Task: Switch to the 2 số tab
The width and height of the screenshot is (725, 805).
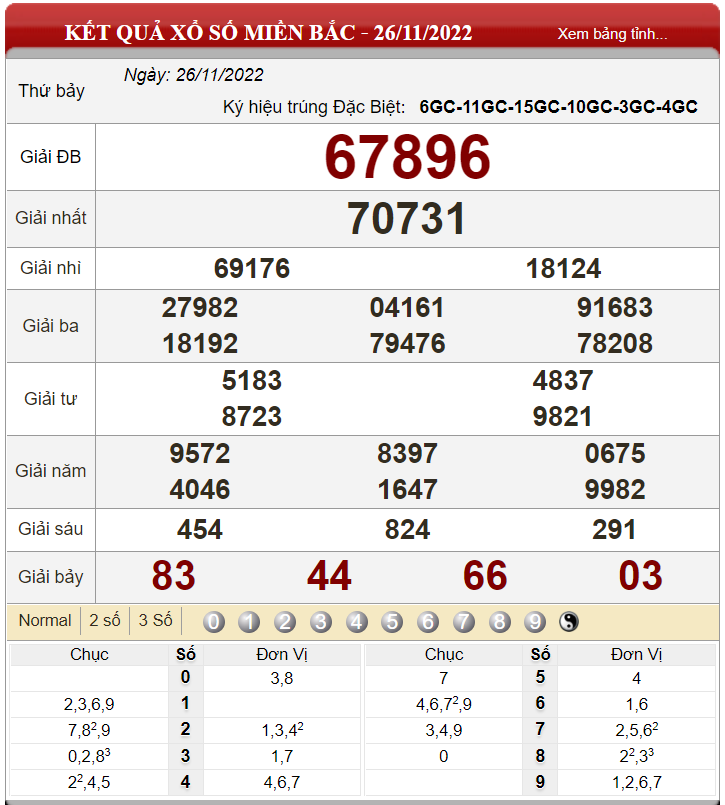Action: point(105,620)
